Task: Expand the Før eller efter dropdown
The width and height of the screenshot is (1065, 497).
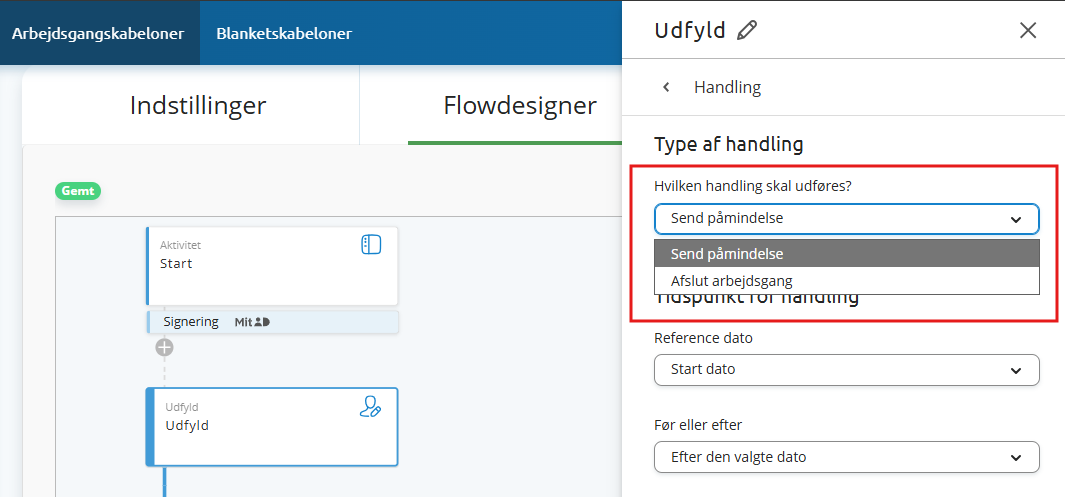Action: (x=846, y=457)
